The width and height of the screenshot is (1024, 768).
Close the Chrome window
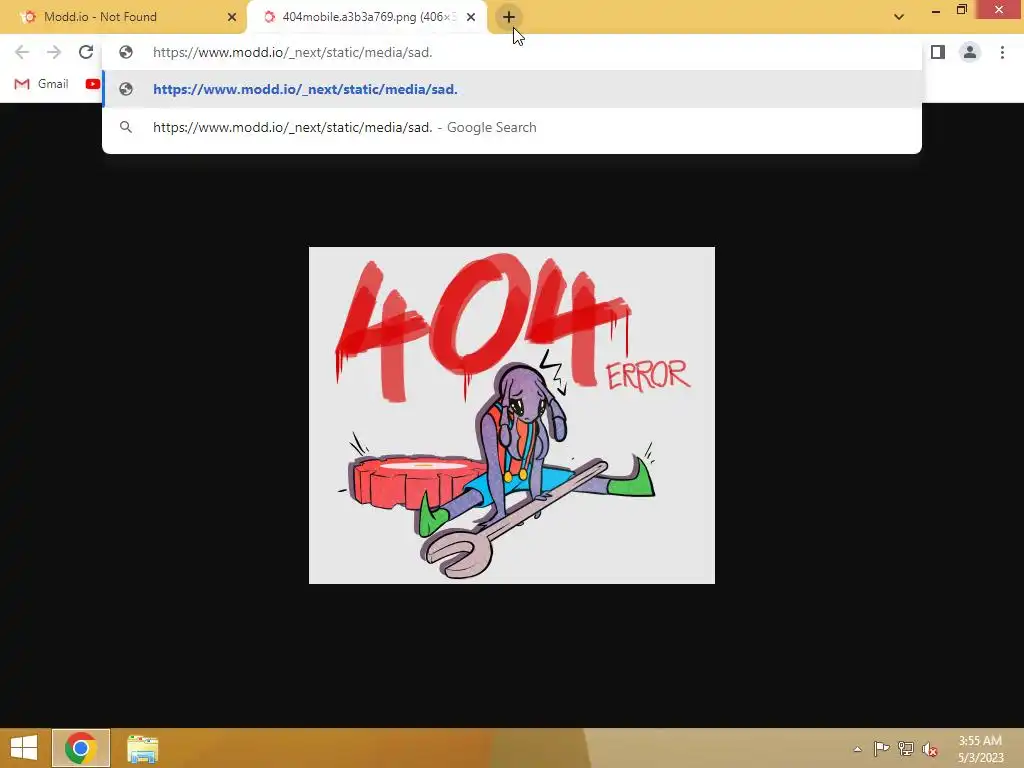[x=999, y=10]
